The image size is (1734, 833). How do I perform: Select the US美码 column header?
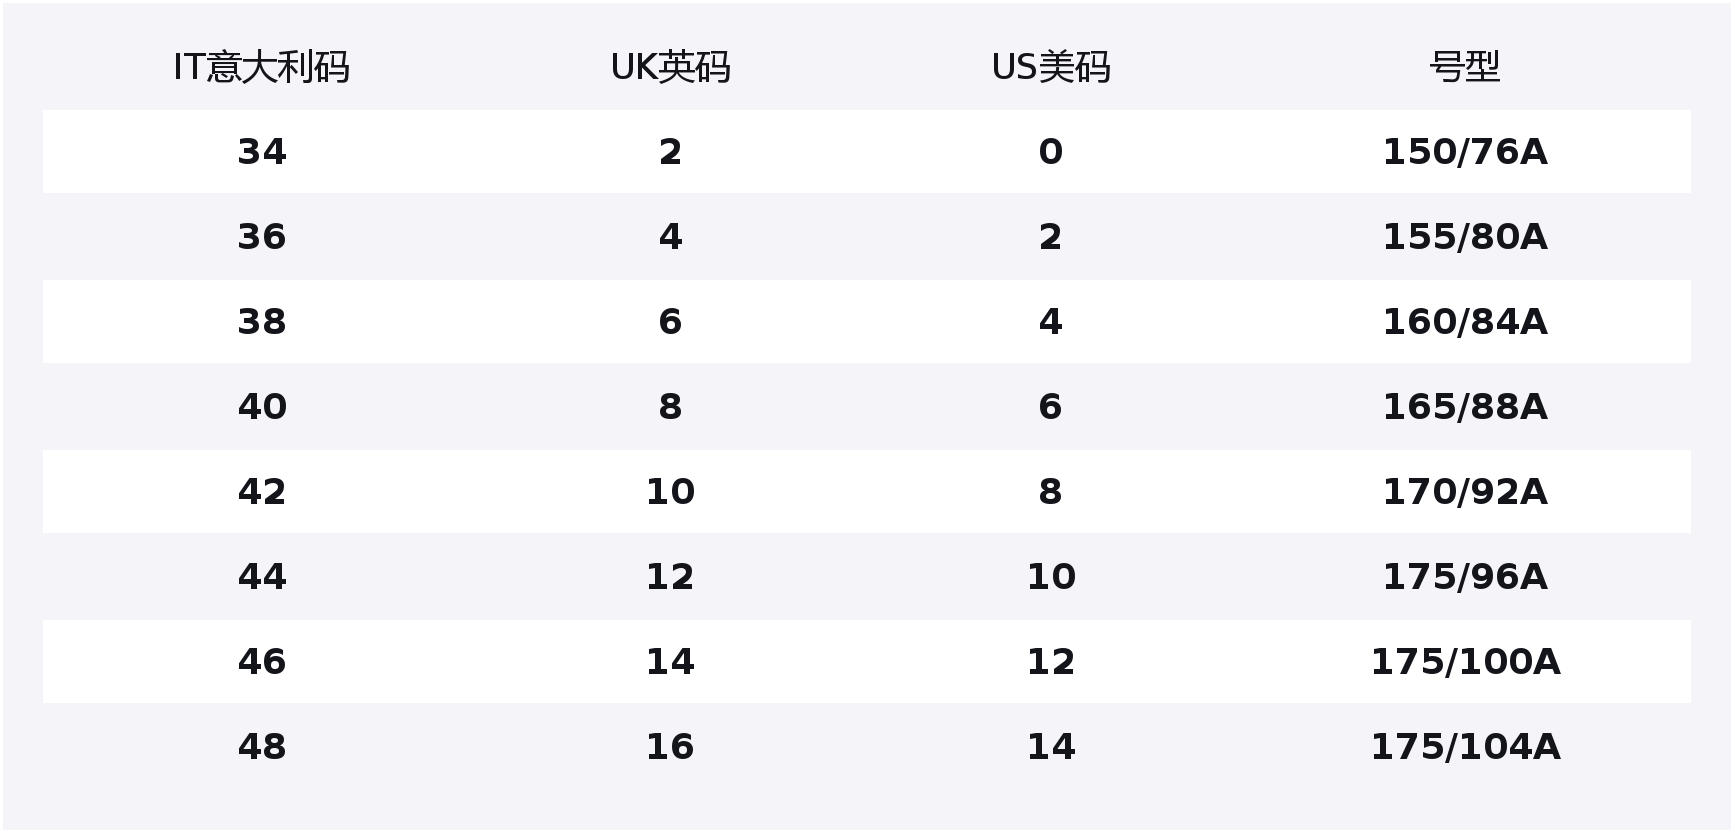tap(1050, 67)
